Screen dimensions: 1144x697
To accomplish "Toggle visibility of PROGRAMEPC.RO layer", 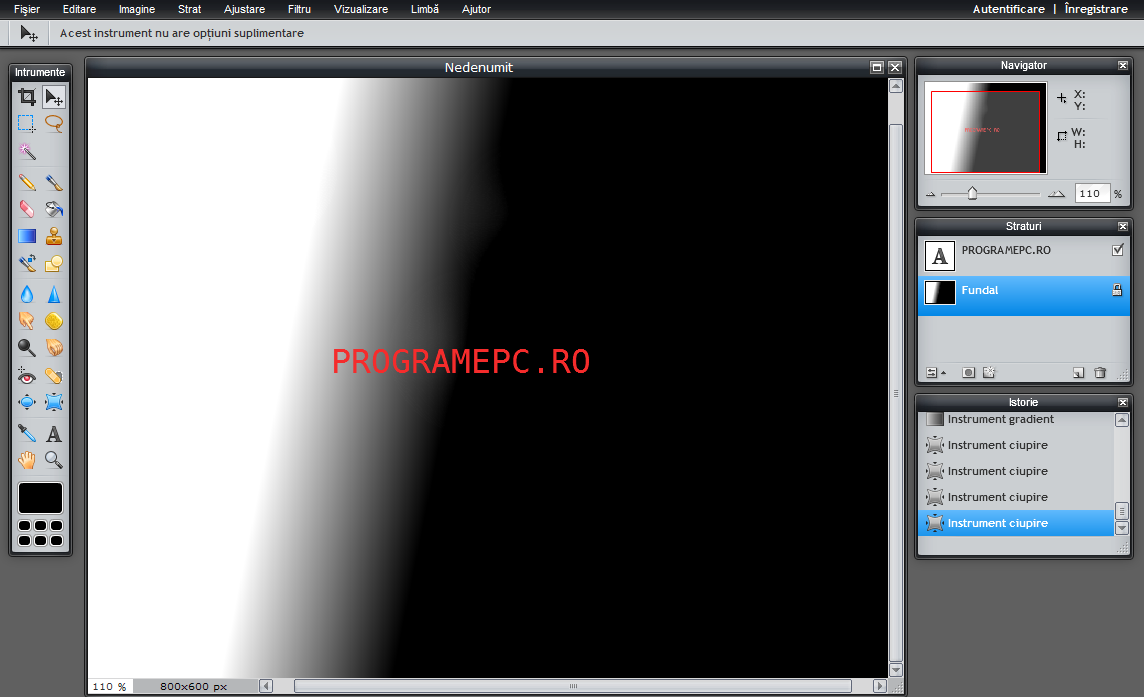I will (x=1117, y=250).
